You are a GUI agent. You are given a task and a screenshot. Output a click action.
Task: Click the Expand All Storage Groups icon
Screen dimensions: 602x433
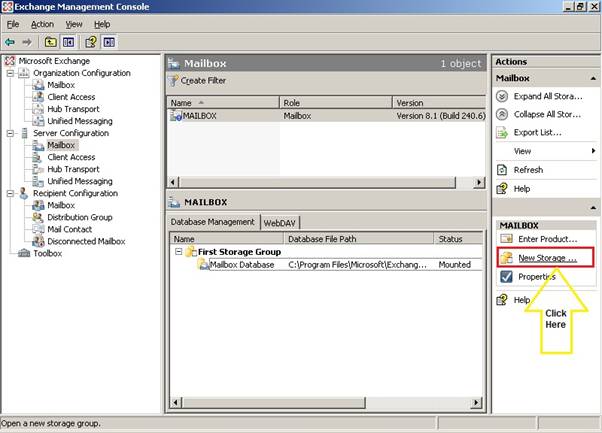coord(502,96)
